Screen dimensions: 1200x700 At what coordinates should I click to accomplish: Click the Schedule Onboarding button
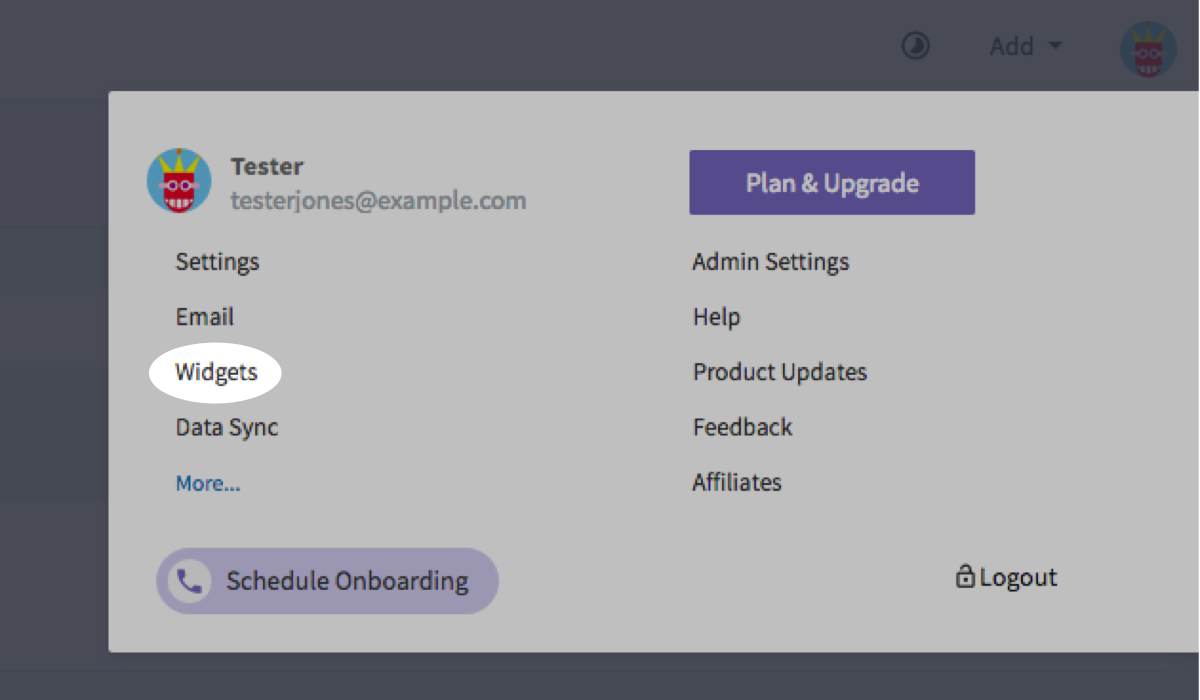pos(346,581)
